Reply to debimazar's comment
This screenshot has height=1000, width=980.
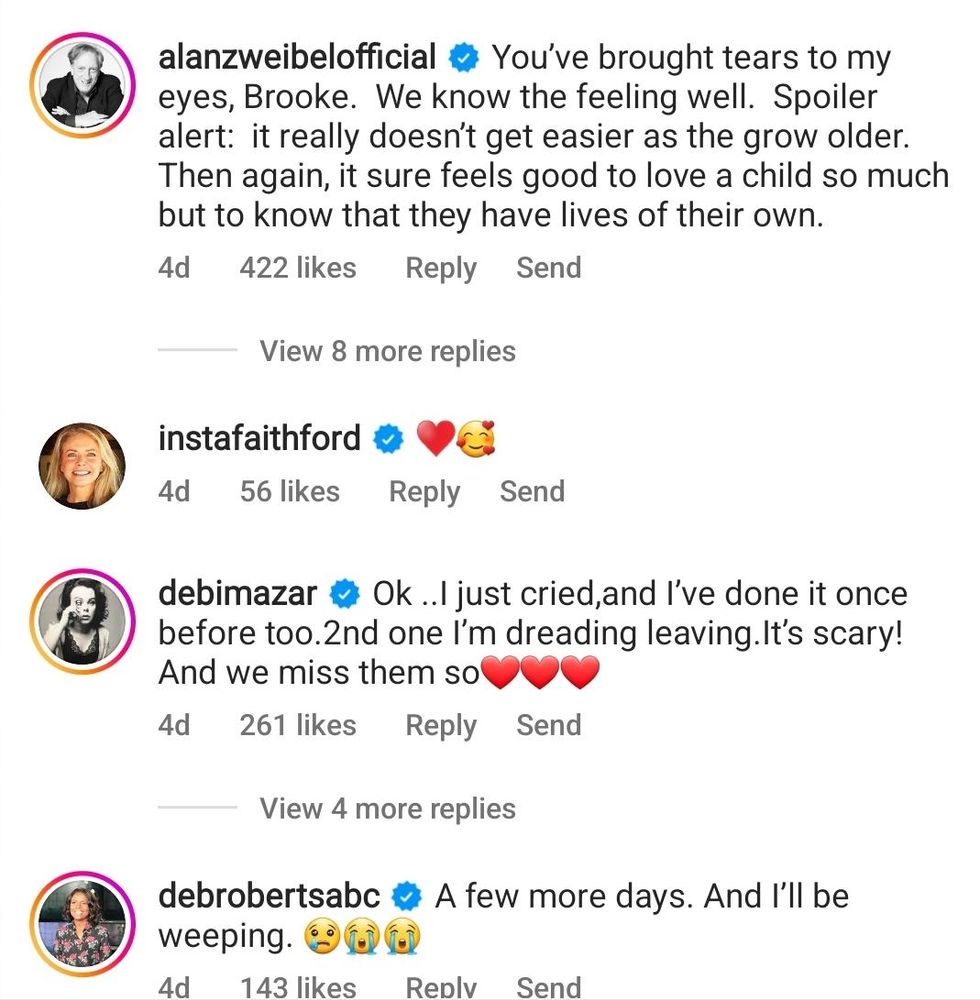click(x=441, y=725)
